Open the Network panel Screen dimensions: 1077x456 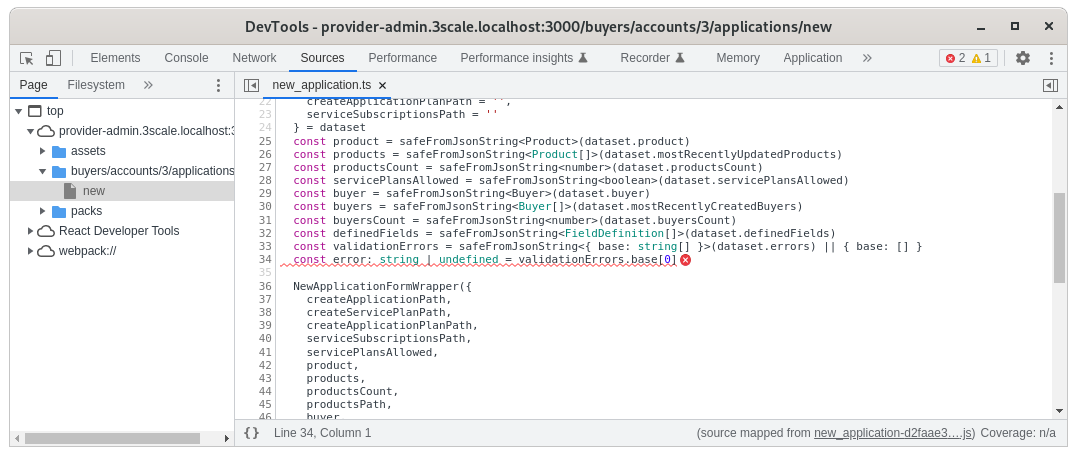pyautogui.click(x=254, y=58)
